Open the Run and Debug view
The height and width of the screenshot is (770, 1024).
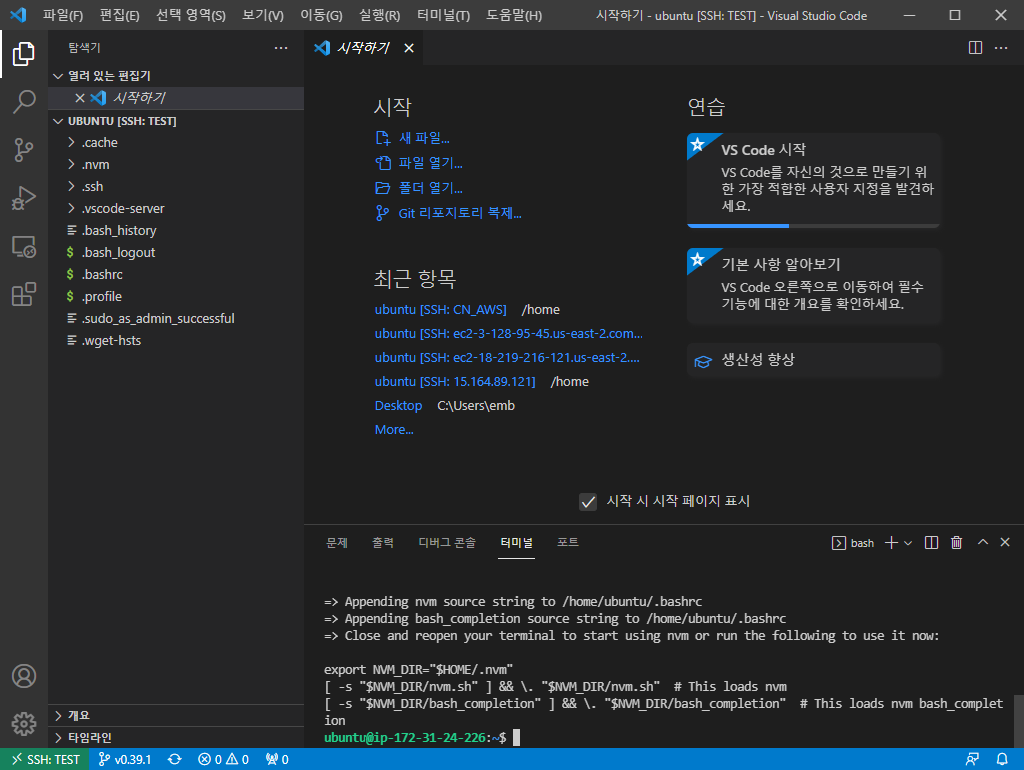(24, 198)
